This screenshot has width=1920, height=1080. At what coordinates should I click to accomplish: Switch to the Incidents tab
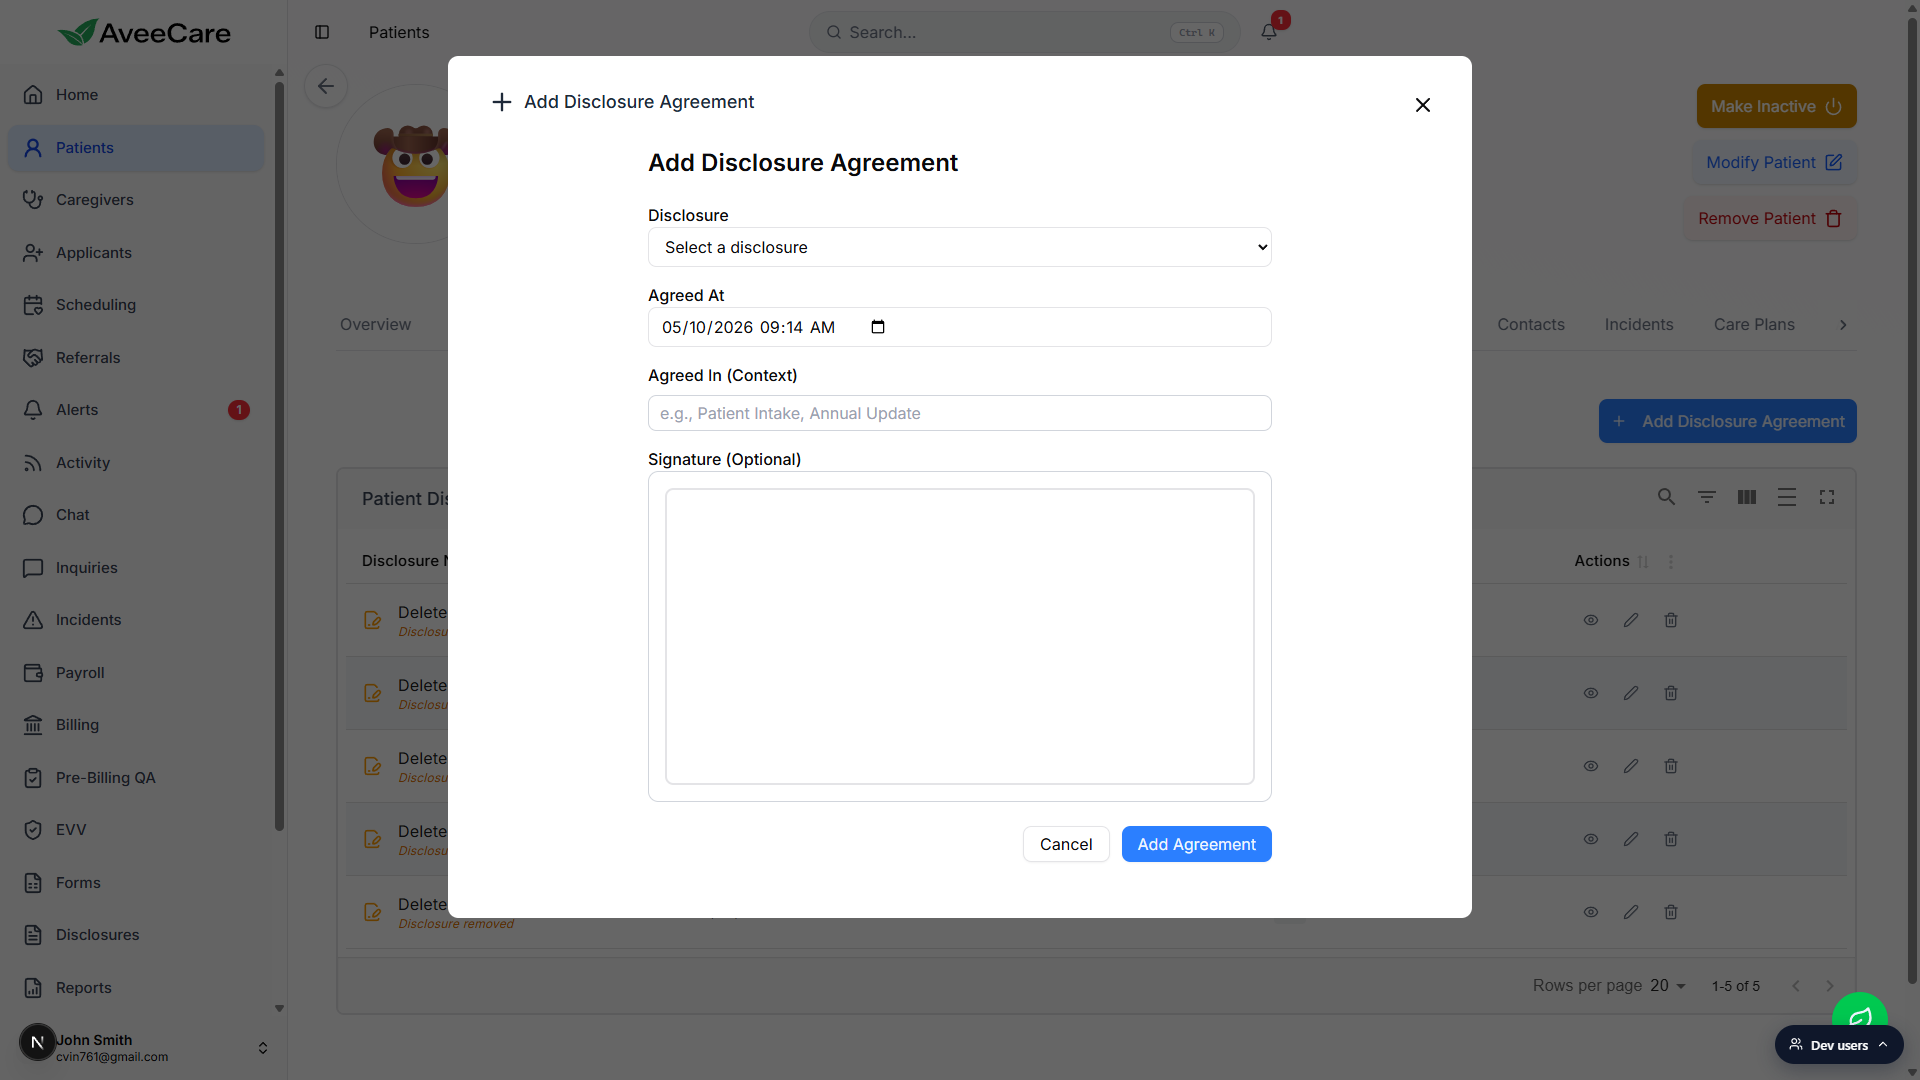1638,325
